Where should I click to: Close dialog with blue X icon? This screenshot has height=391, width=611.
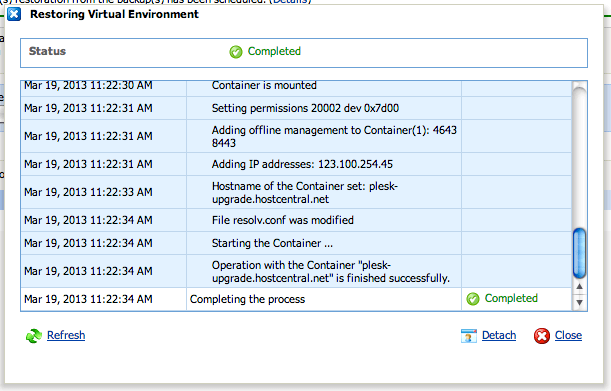(14, 14)
